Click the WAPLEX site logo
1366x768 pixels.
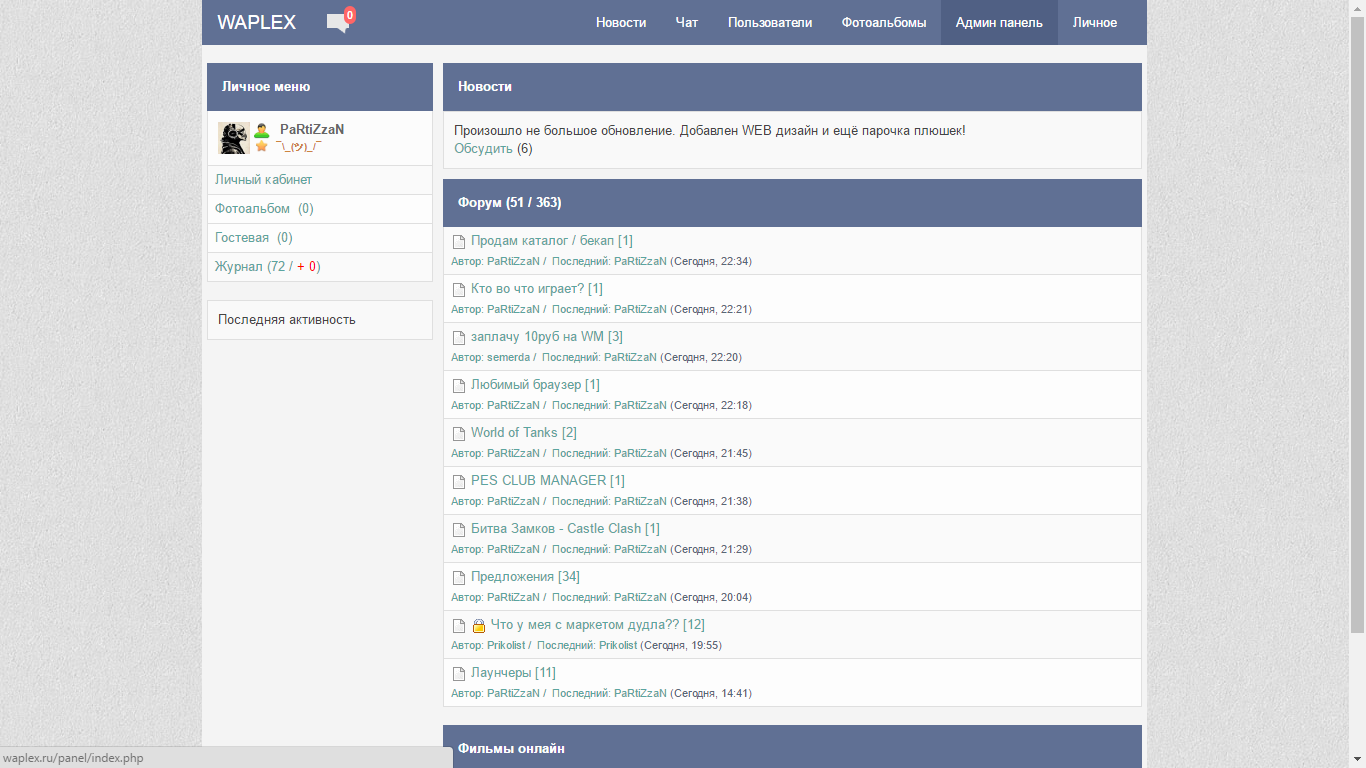click(256, 23)
